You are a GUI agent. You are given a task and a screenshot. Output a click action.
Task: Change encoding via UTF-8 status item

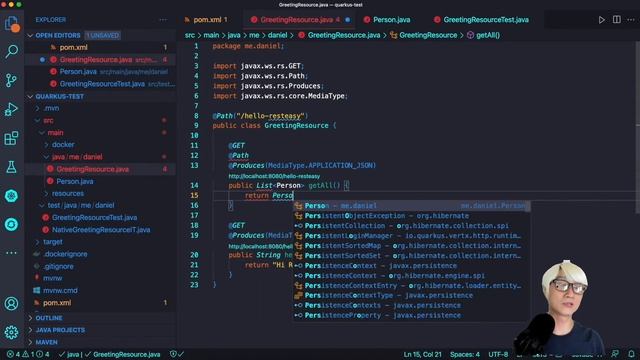[498, 354]
